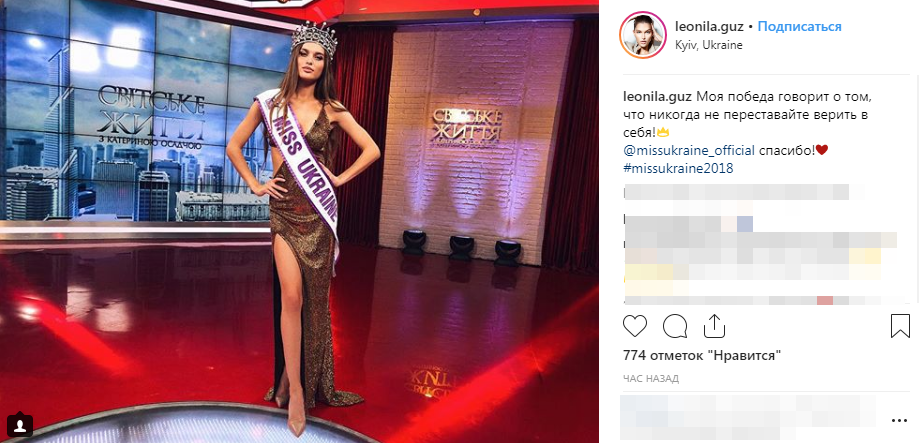This screenshot has width=919, height=443.
Task: Click the crown emoji in caption
Action: point(663,132)
